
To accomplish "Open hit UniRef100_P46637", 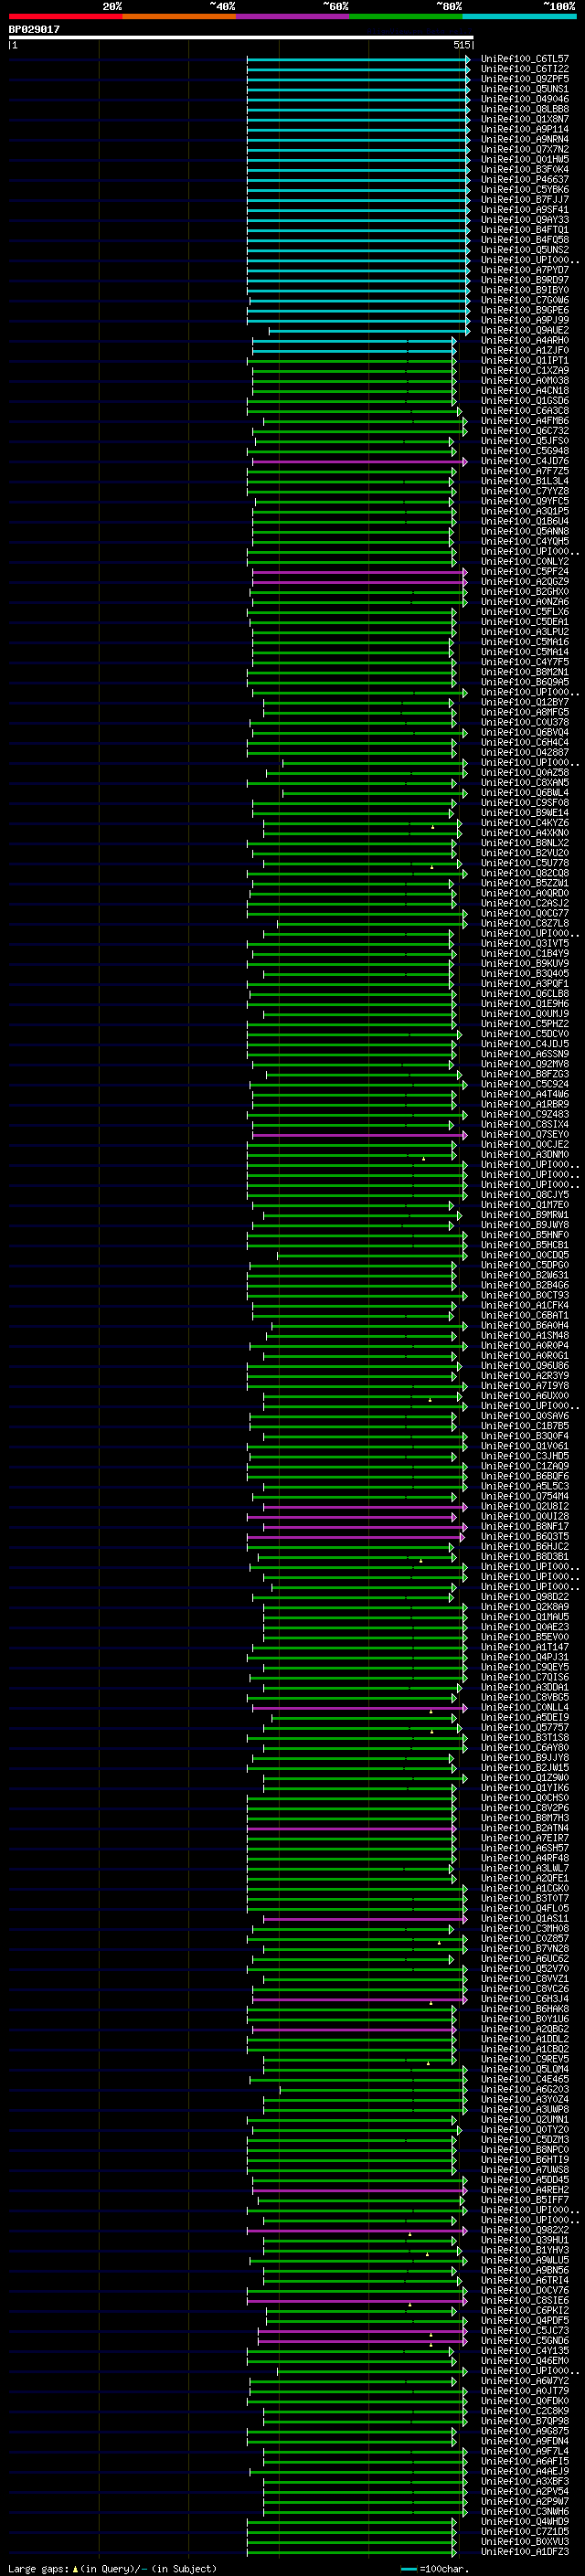I will point(525,180).
